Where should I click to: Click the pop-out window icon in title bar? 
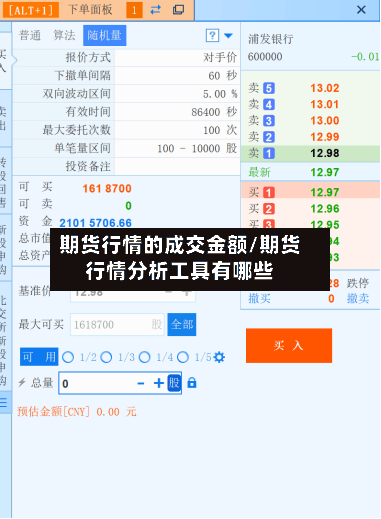178,10
